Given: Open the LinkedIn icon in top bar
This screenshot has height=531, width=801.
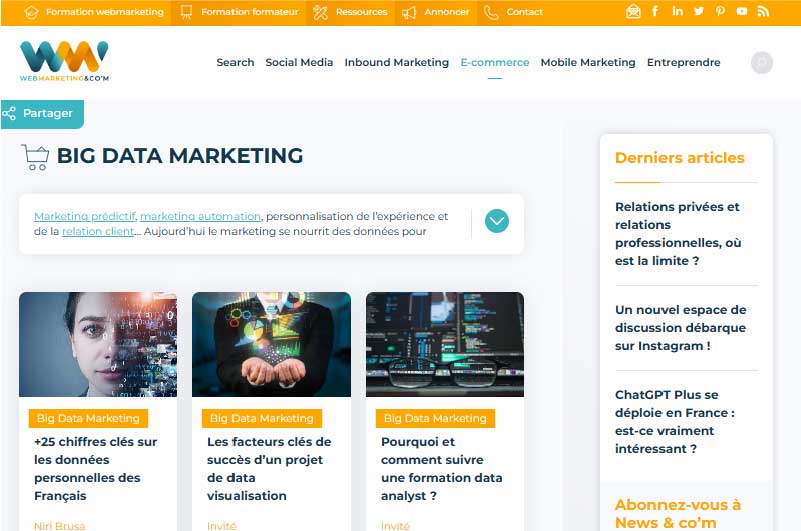Looking at the screenshot, I should click(x=677, y=11).
